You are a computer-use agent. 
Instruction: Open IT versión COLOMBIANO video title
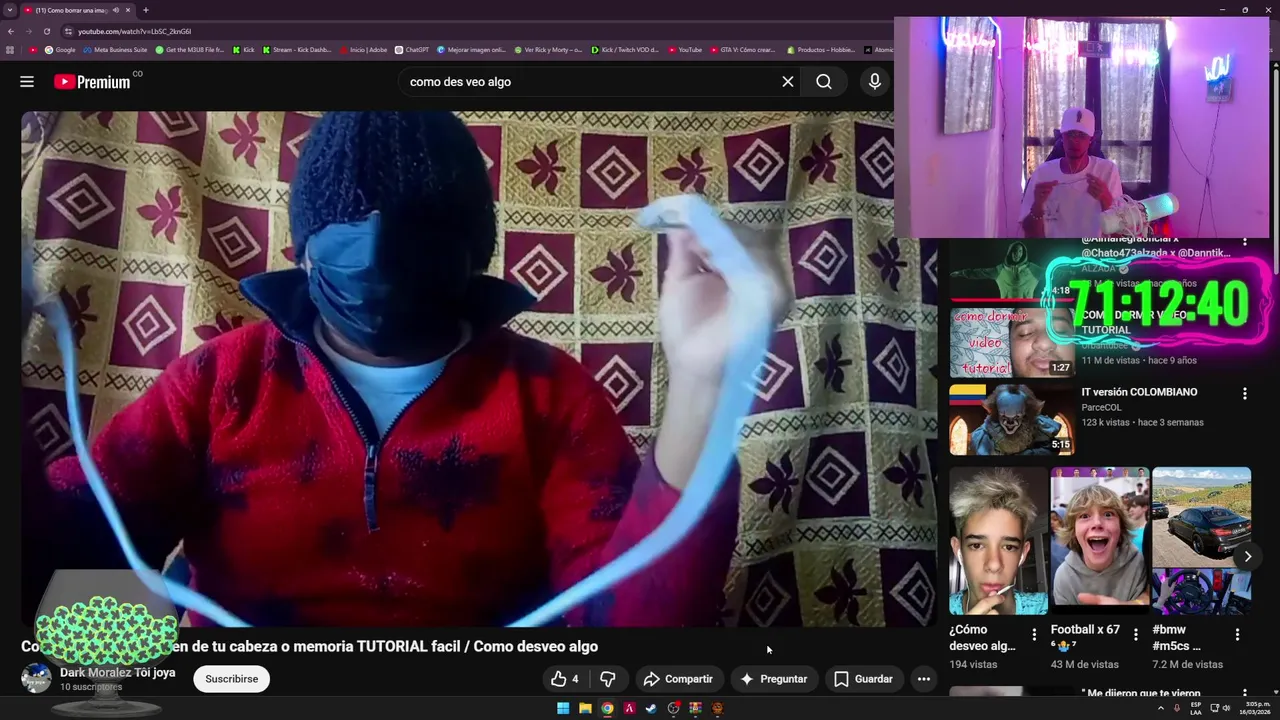(x=1139, y=392)
